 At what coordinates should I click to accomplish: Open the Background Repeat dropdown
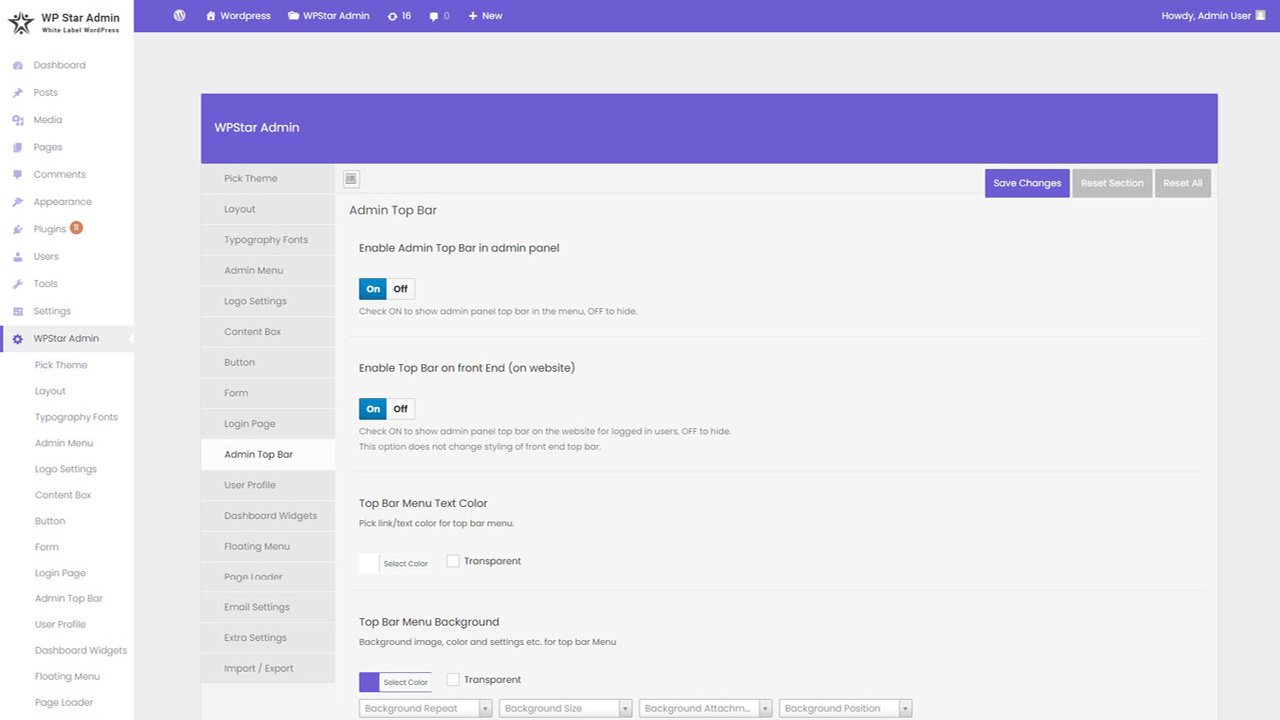[426, 708]
